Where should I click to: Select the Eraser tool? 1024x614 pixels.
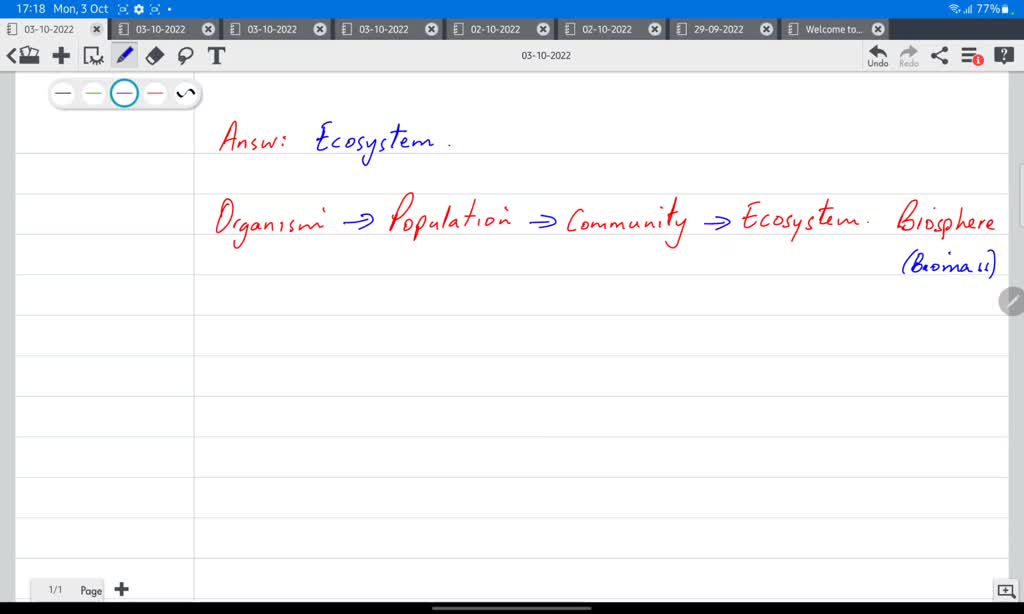tap(155, 56)
